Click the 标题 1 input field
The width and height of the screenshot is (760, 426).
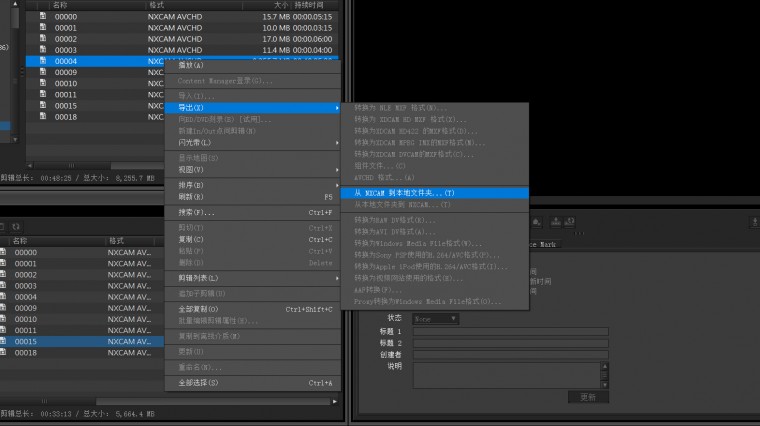(510, 331)
